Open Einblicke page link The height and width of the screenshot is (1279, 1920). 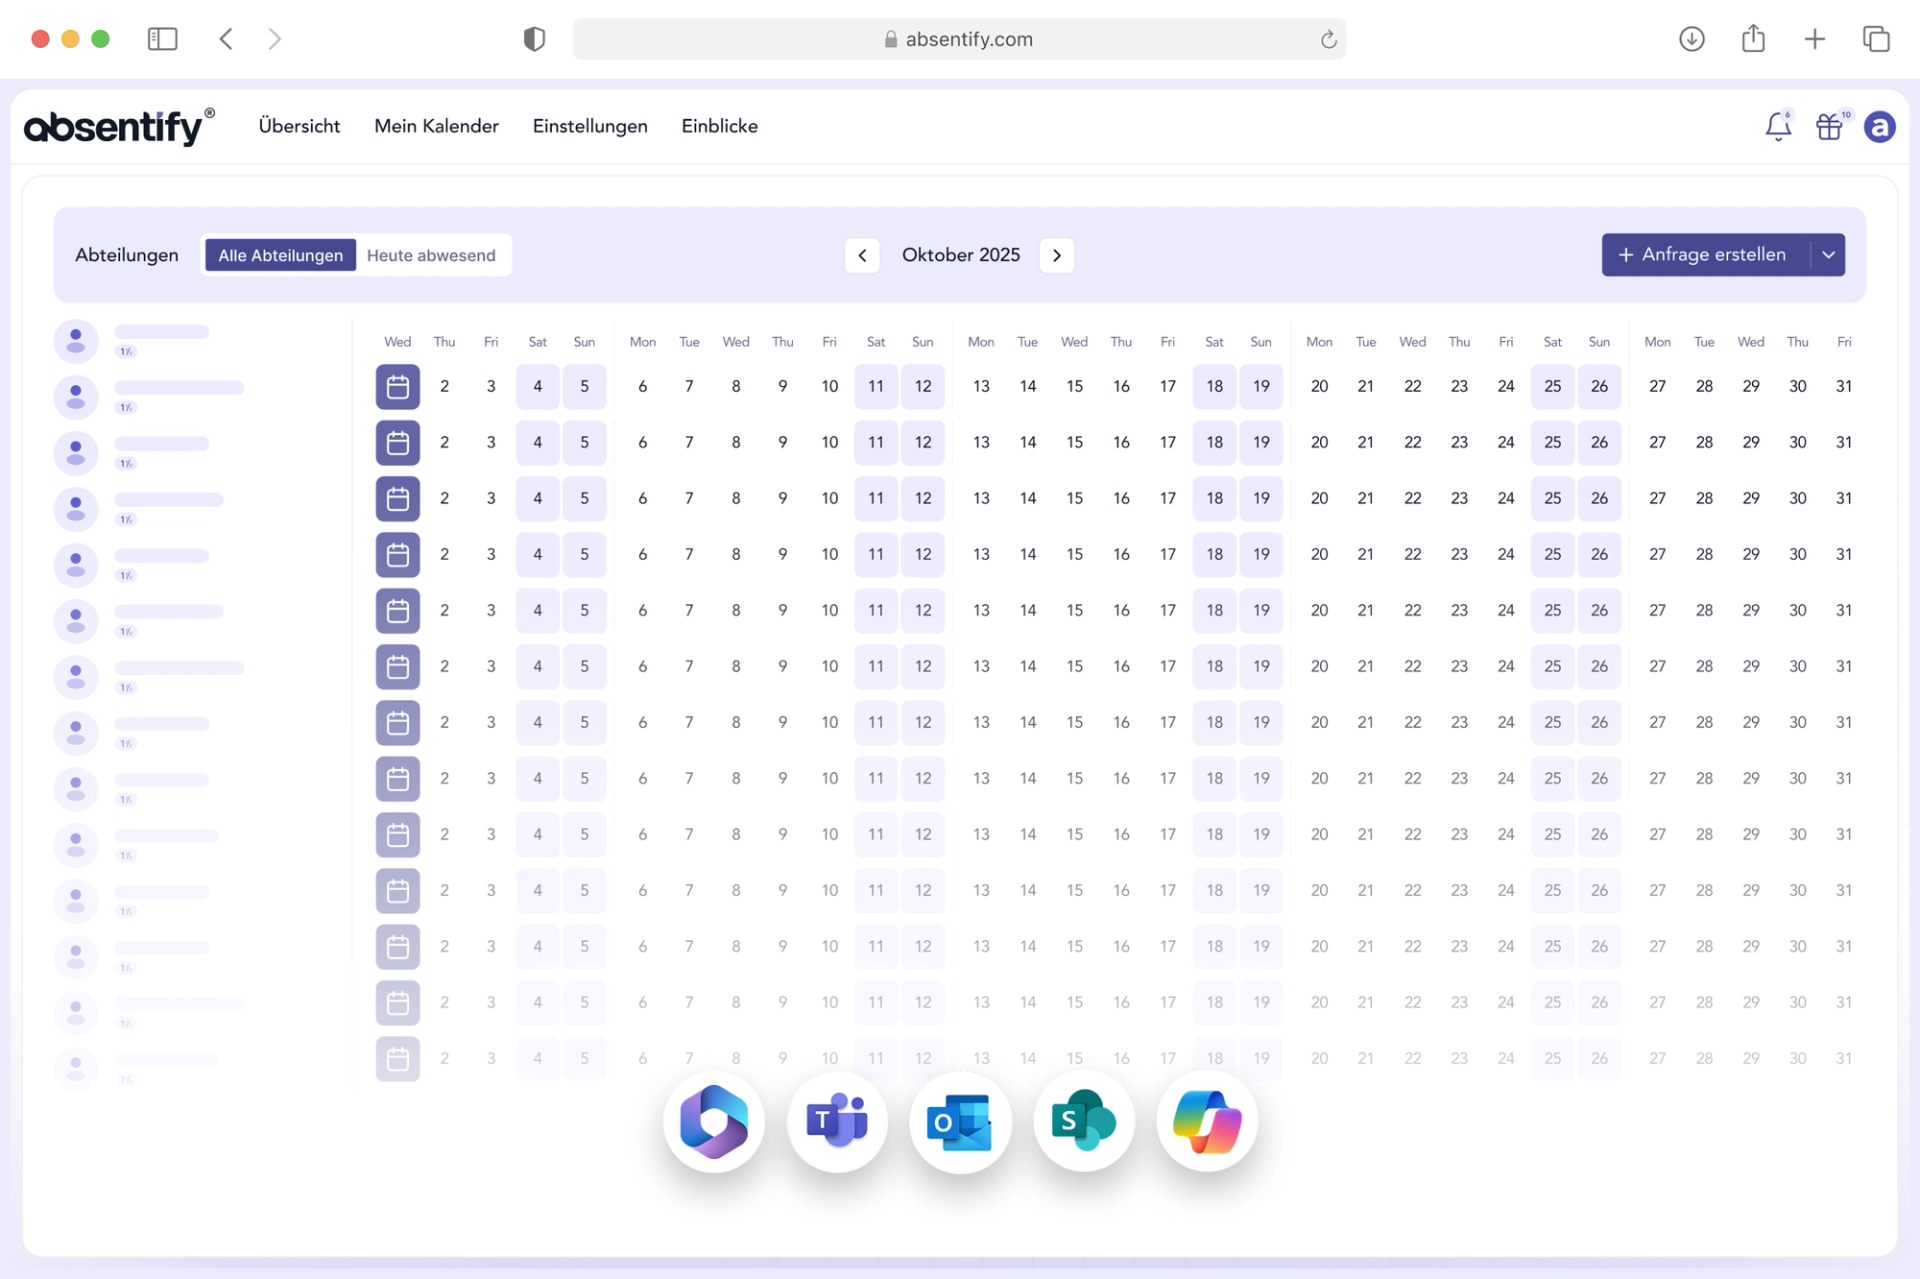(719, 126)
